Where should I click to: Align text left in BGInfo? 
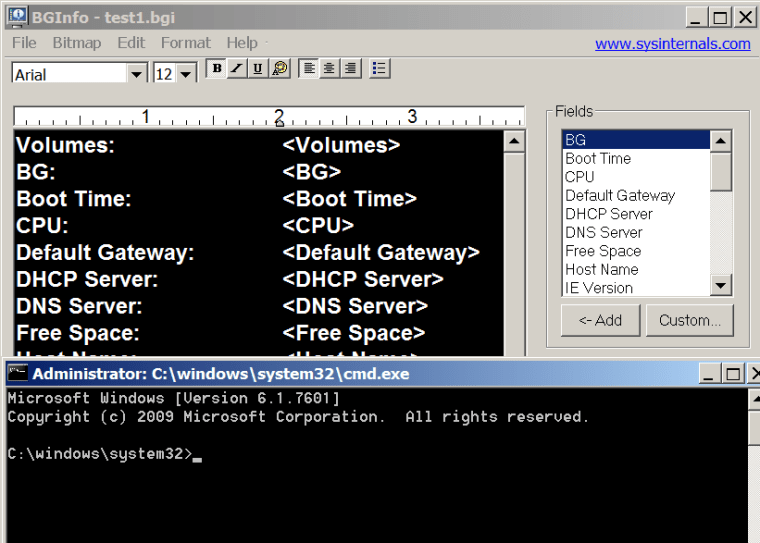point(309,68)
